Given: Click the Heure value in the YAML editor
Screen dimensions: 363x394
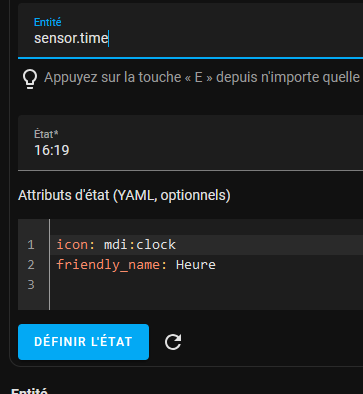Looking at the screenshot, I should [x=196, y=265].
